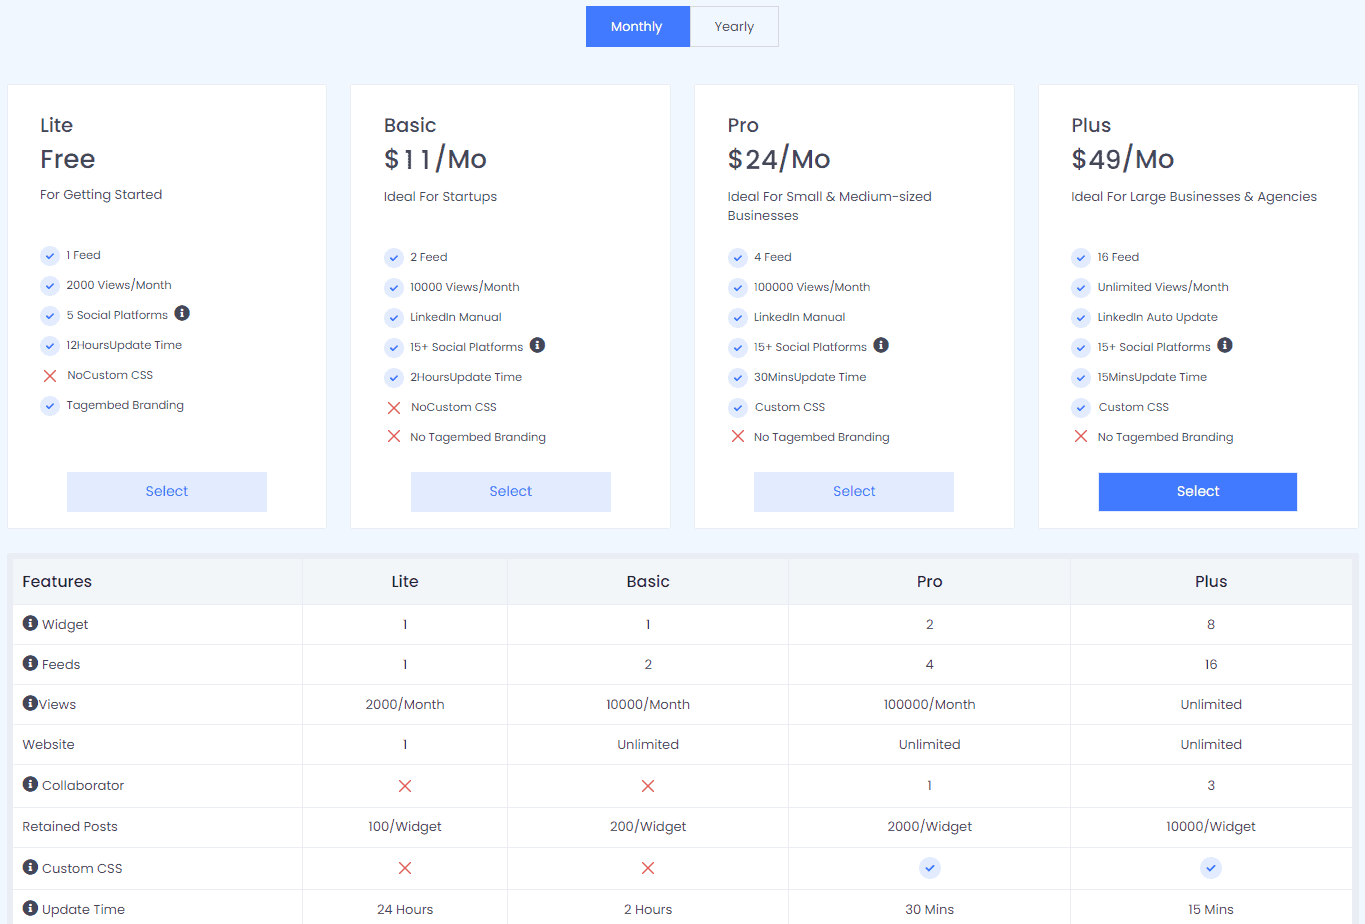Click info icon next to Feeds row
This screenshot has width=1365, height=924.
coord(30,663)
